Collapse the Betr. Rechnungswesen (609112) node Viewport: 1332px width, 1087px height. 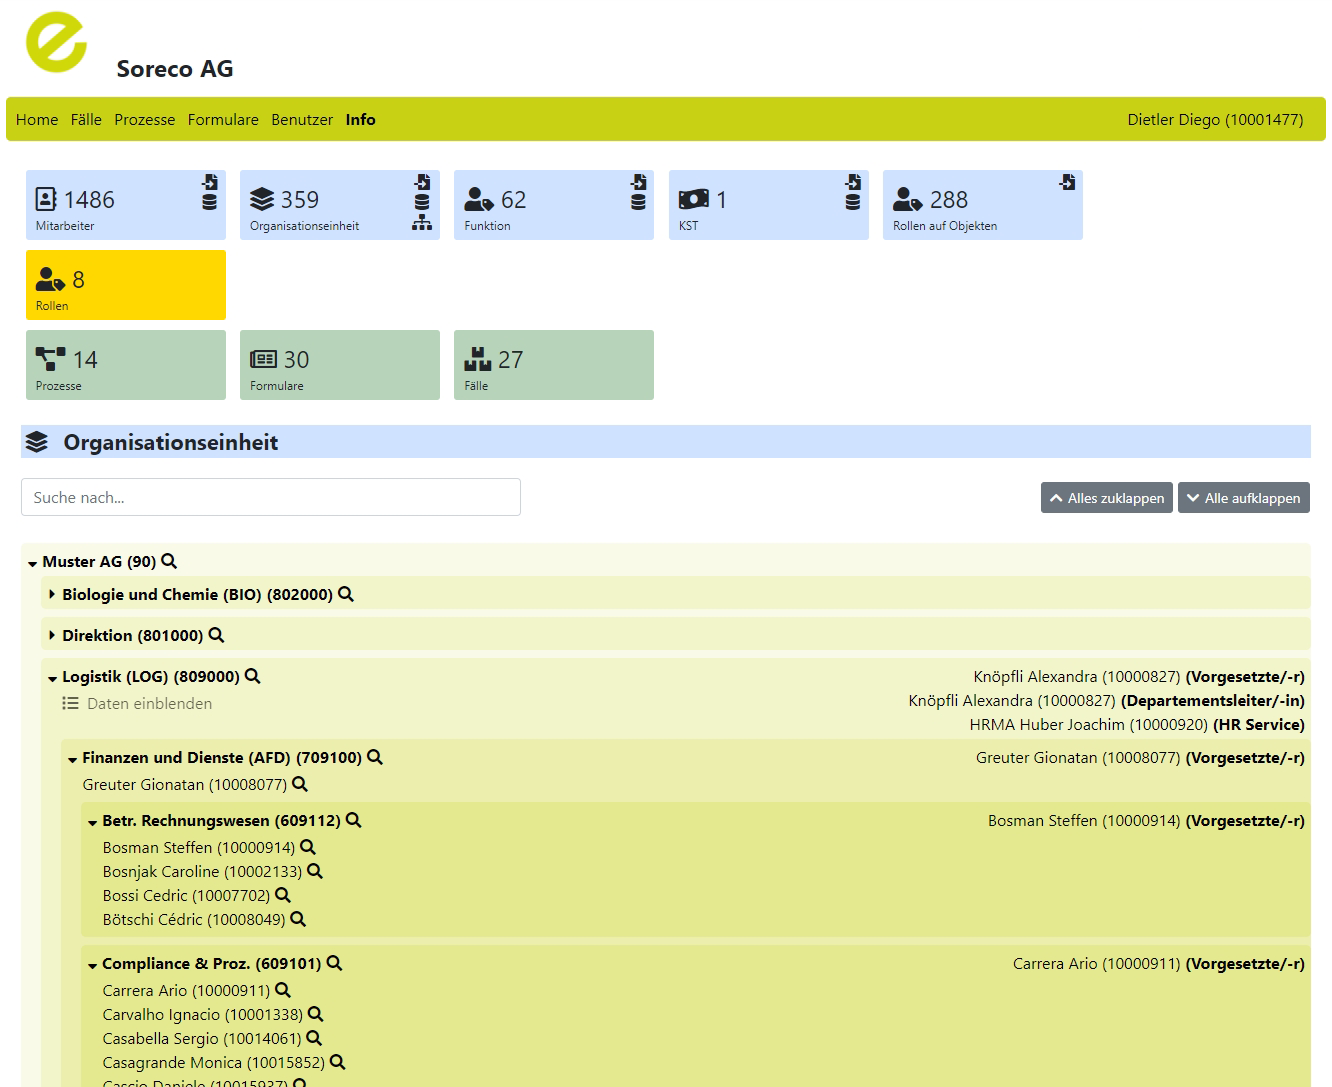tap(92, 822)
